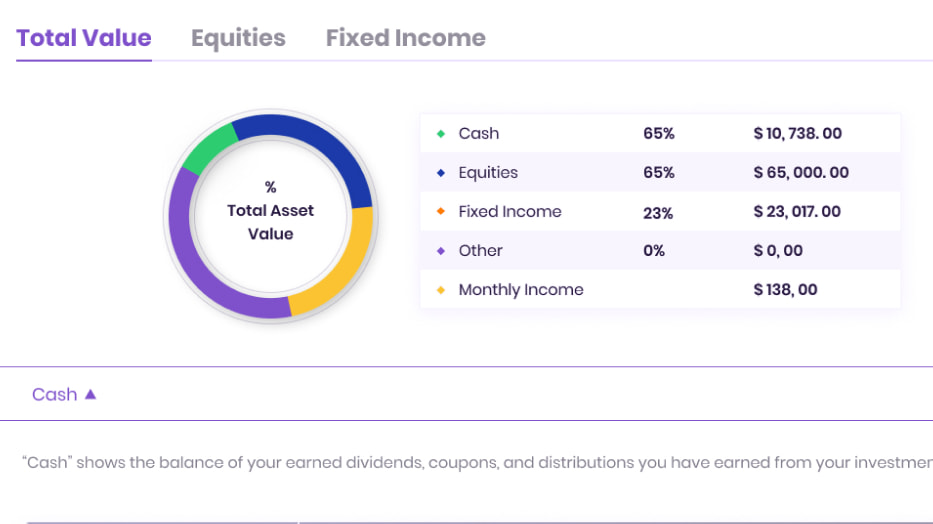
Task: Select the Cash row label in legend
Action: tap(478, 134)
